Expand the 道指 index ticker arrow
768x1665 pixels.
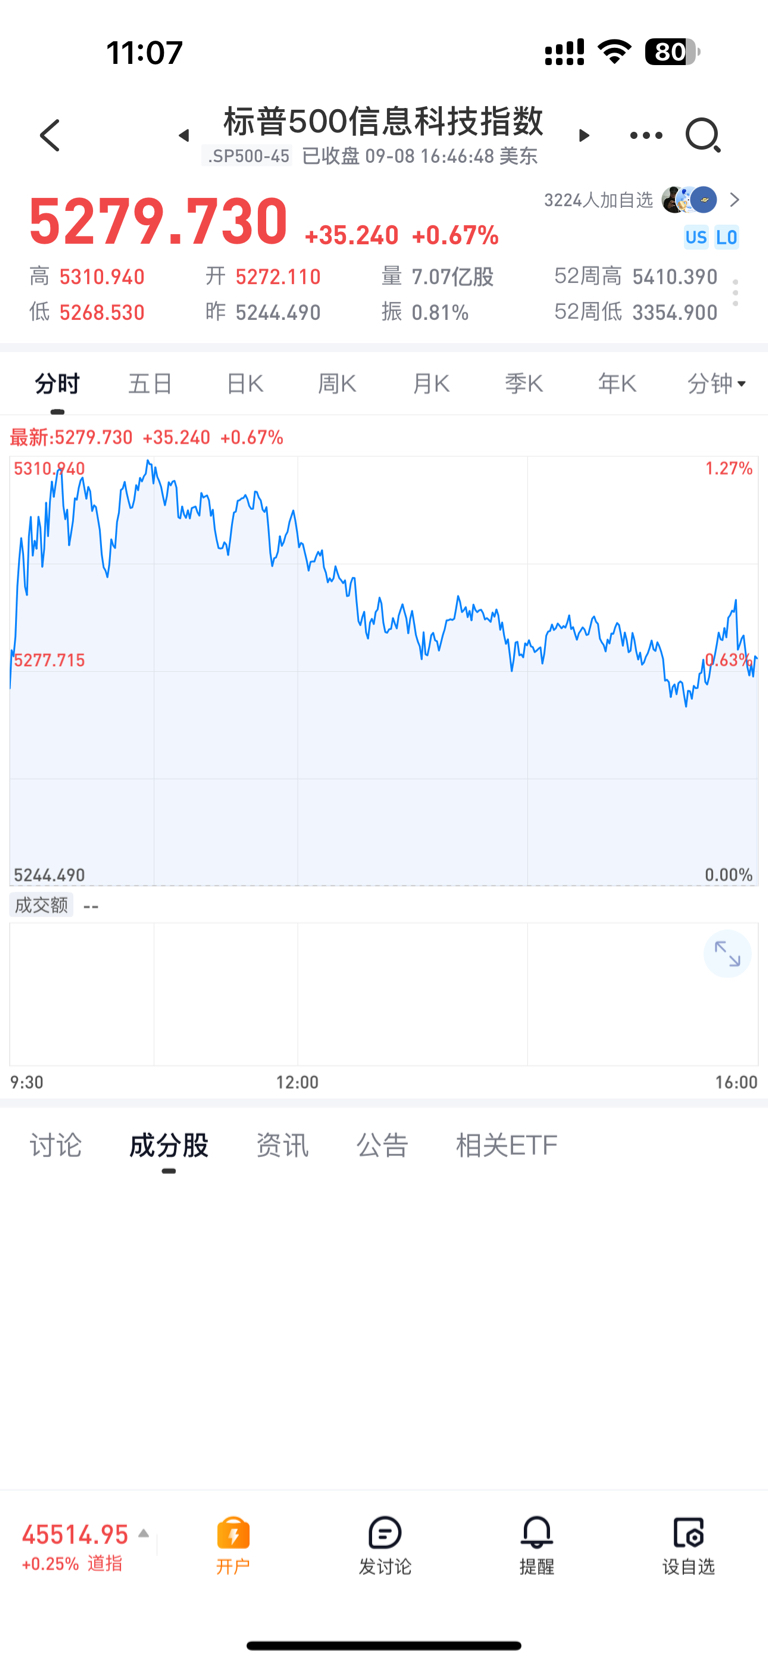tap(144, 1533)
